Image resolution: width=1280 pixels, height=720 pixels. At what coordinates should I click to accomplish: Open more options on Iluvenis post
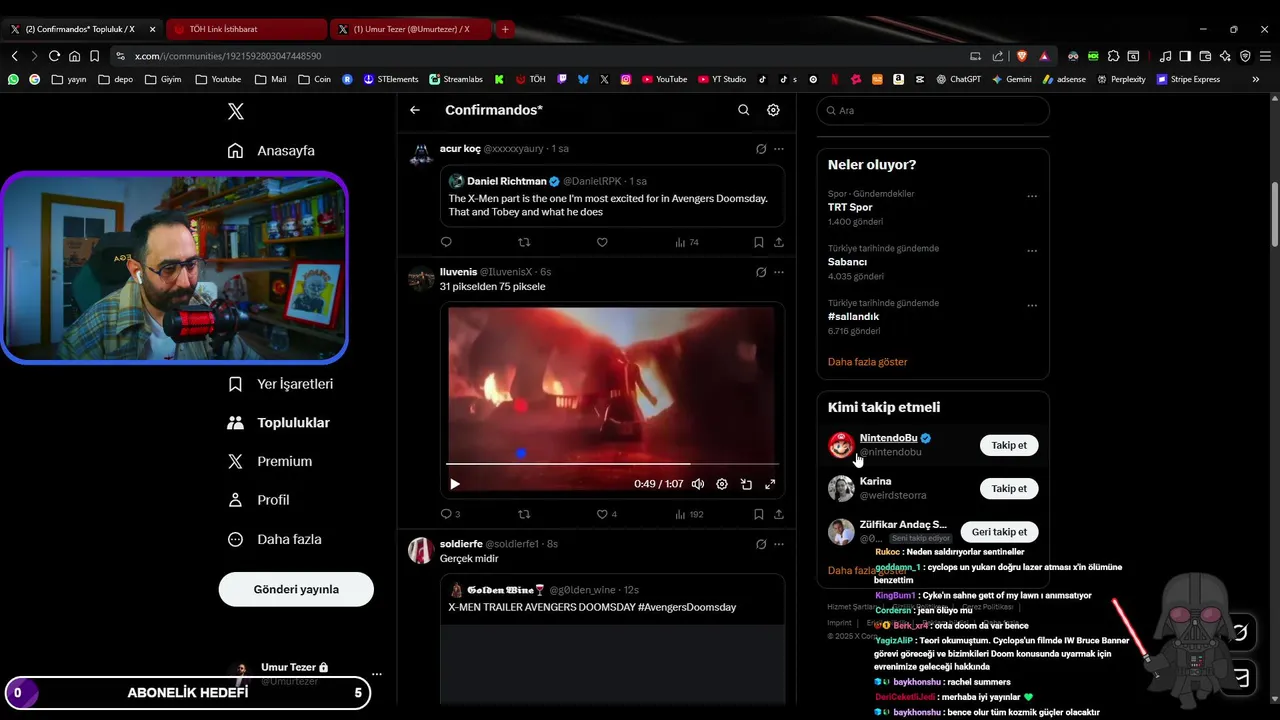779,272
